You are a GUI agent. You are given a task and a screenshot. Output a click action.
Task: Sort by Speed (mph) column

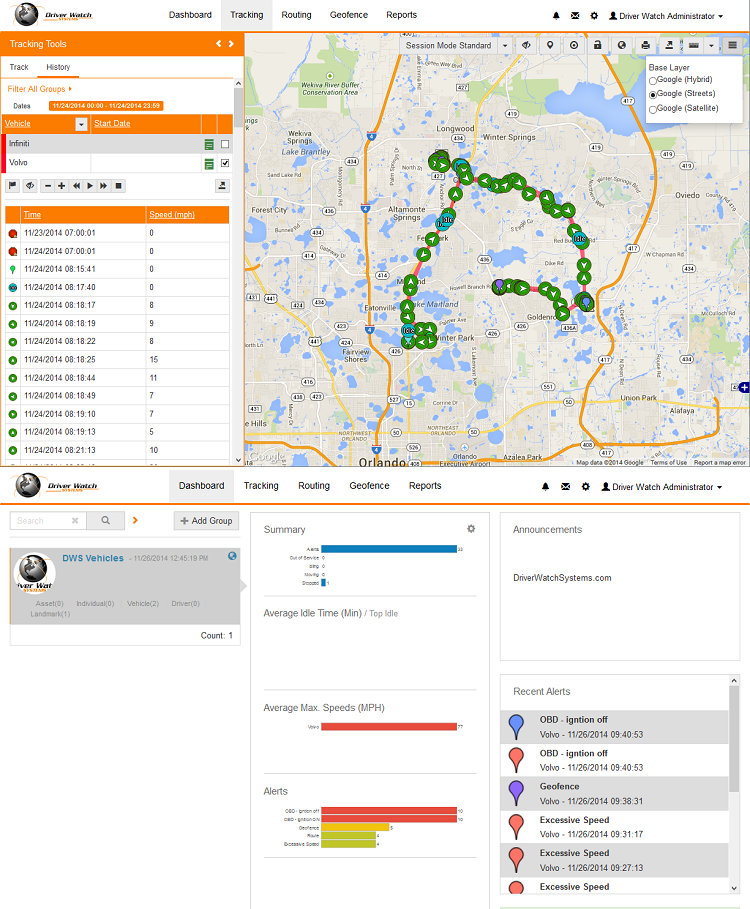pos(172,214)
